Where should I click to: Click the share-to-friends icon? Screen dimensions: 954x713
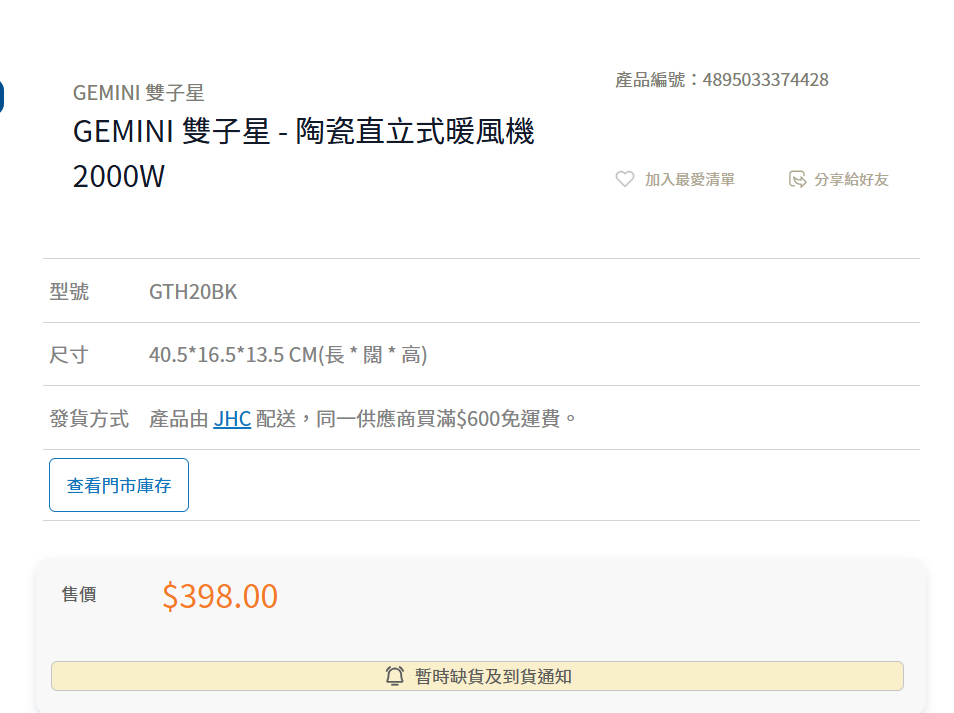(797, 179)
